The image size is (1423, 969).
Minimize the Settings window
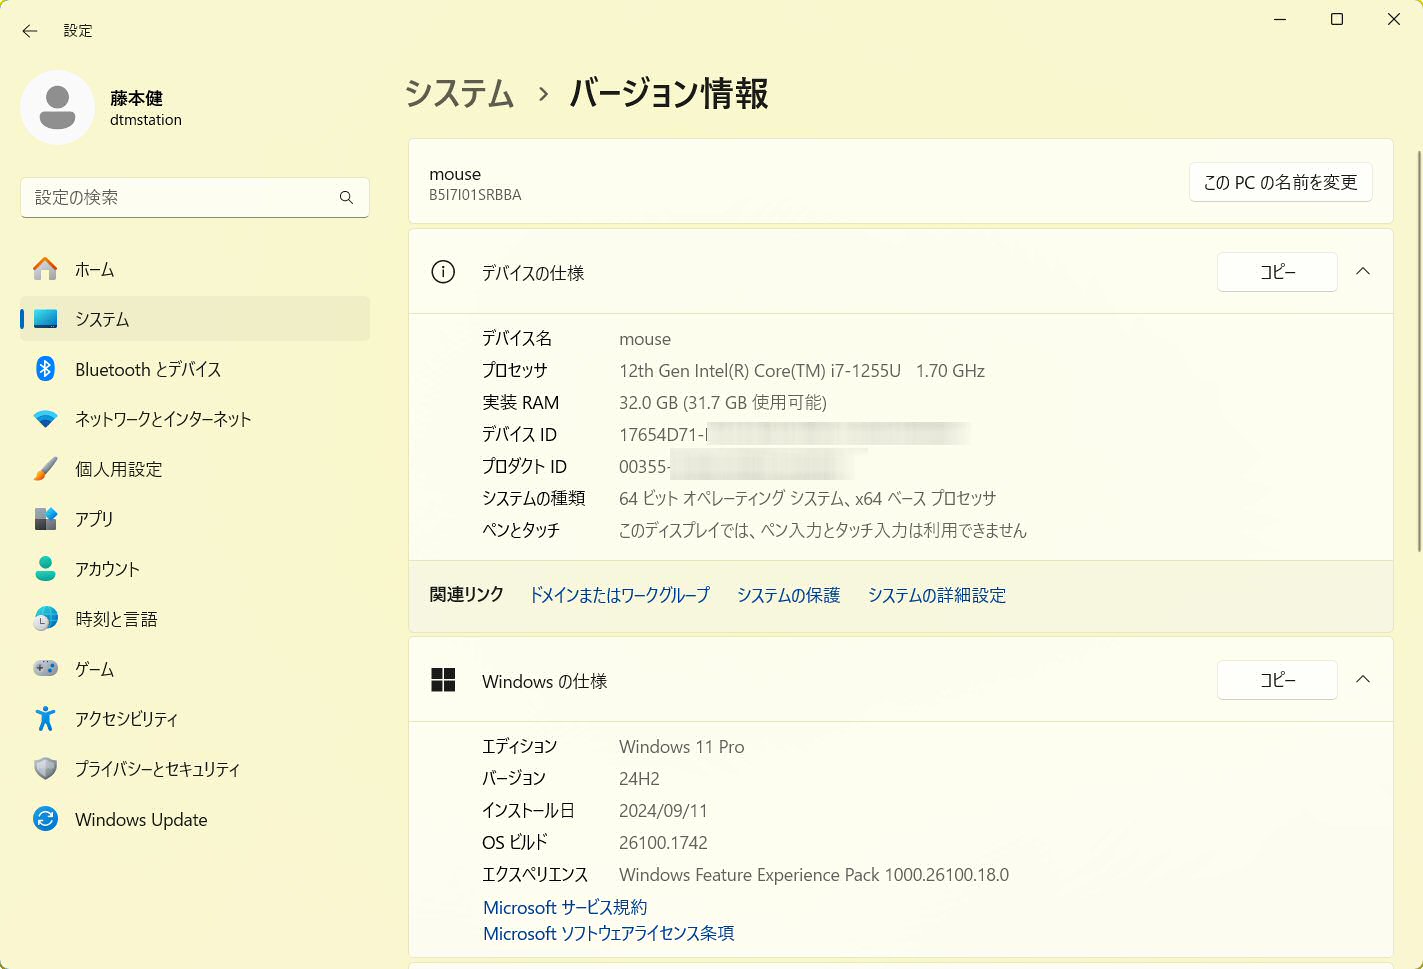(1280, 19)
